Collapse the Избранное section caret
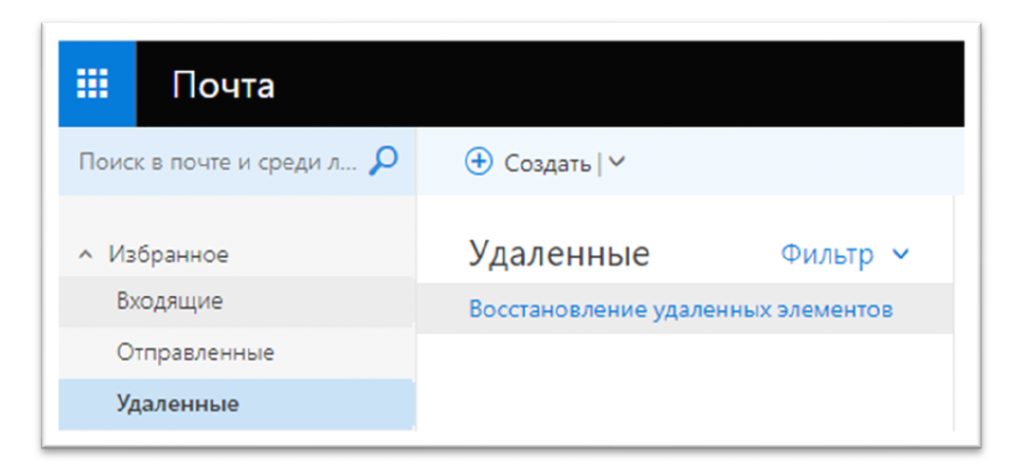This screenshot has width=1024, height=467. pos(86,256)
